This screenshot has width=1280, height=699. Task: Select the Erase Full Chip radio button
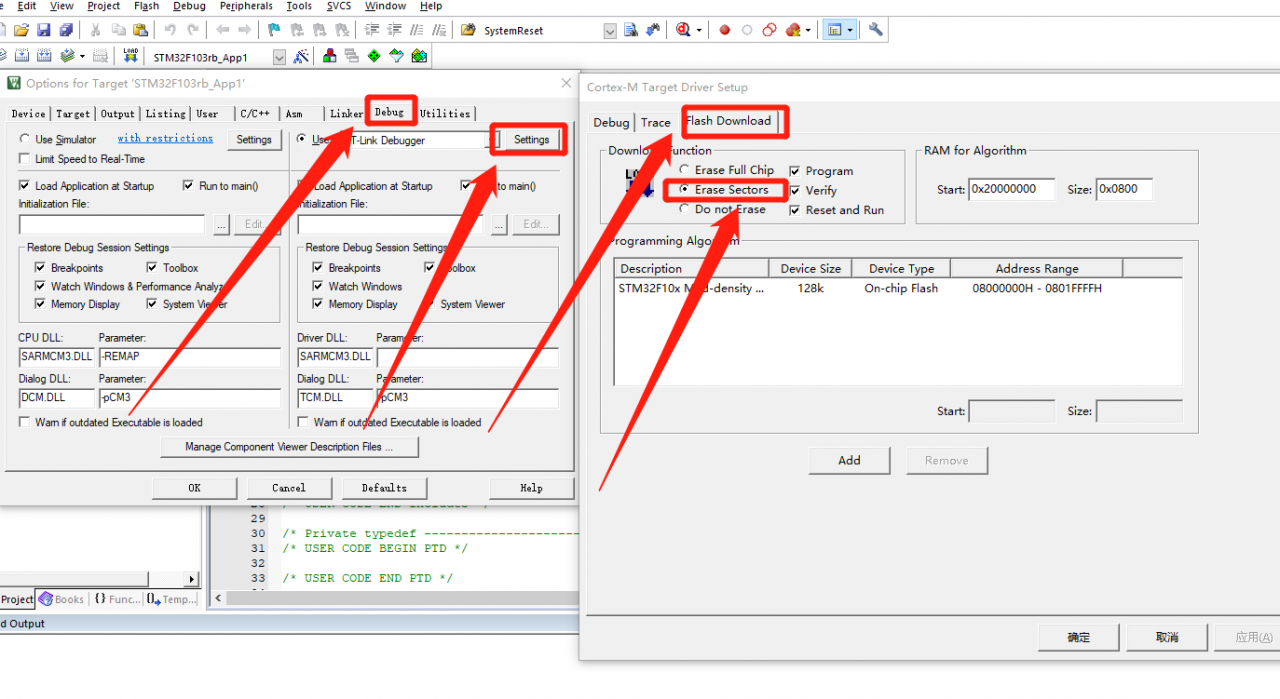coord(684,170)
